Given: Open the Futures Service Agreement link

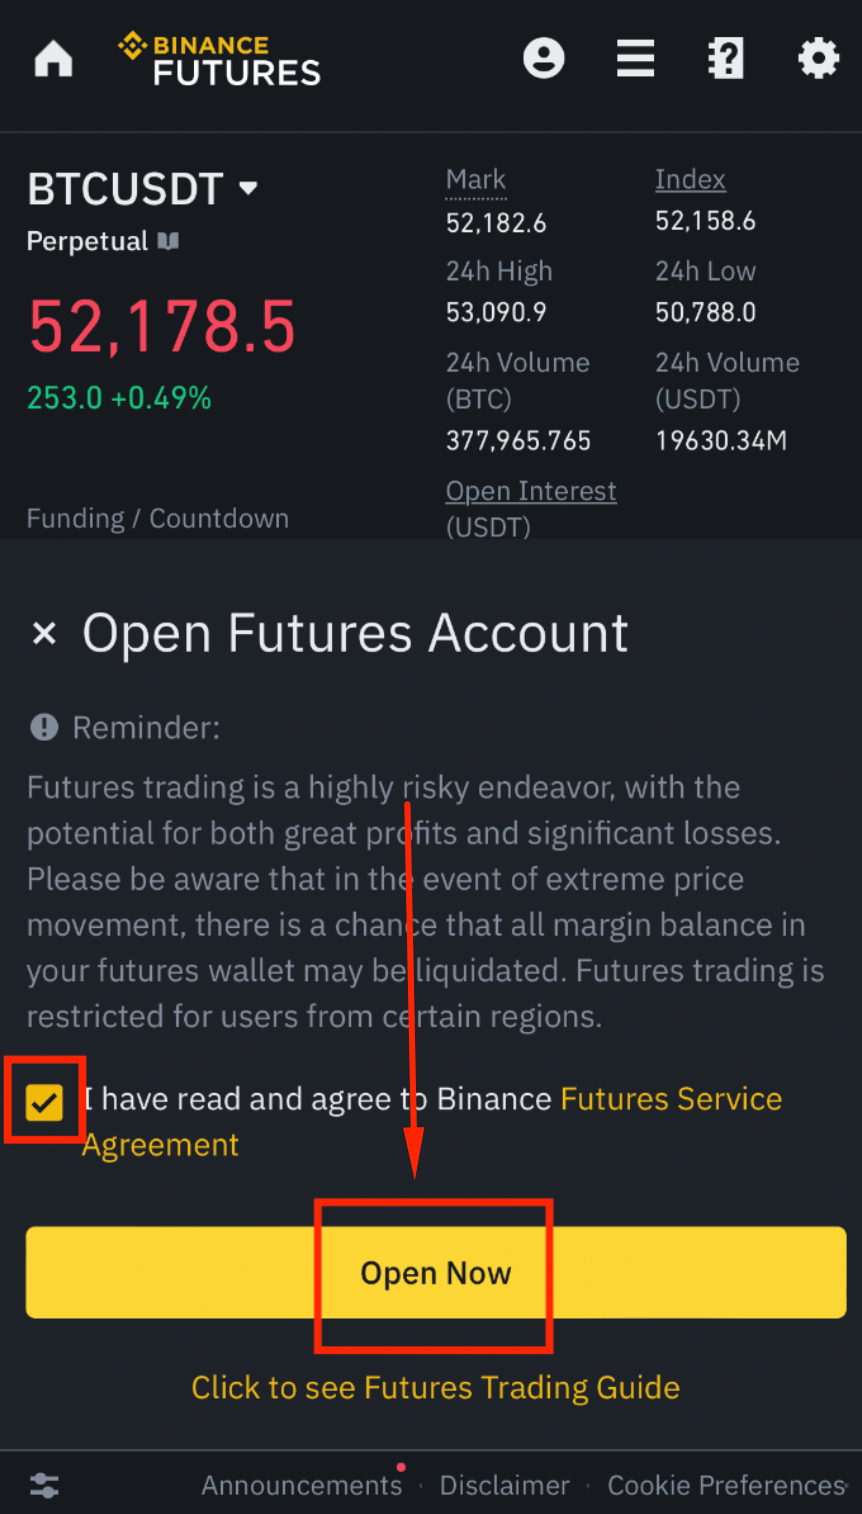Looking at the screenshot, I should tap(670, 1099).
